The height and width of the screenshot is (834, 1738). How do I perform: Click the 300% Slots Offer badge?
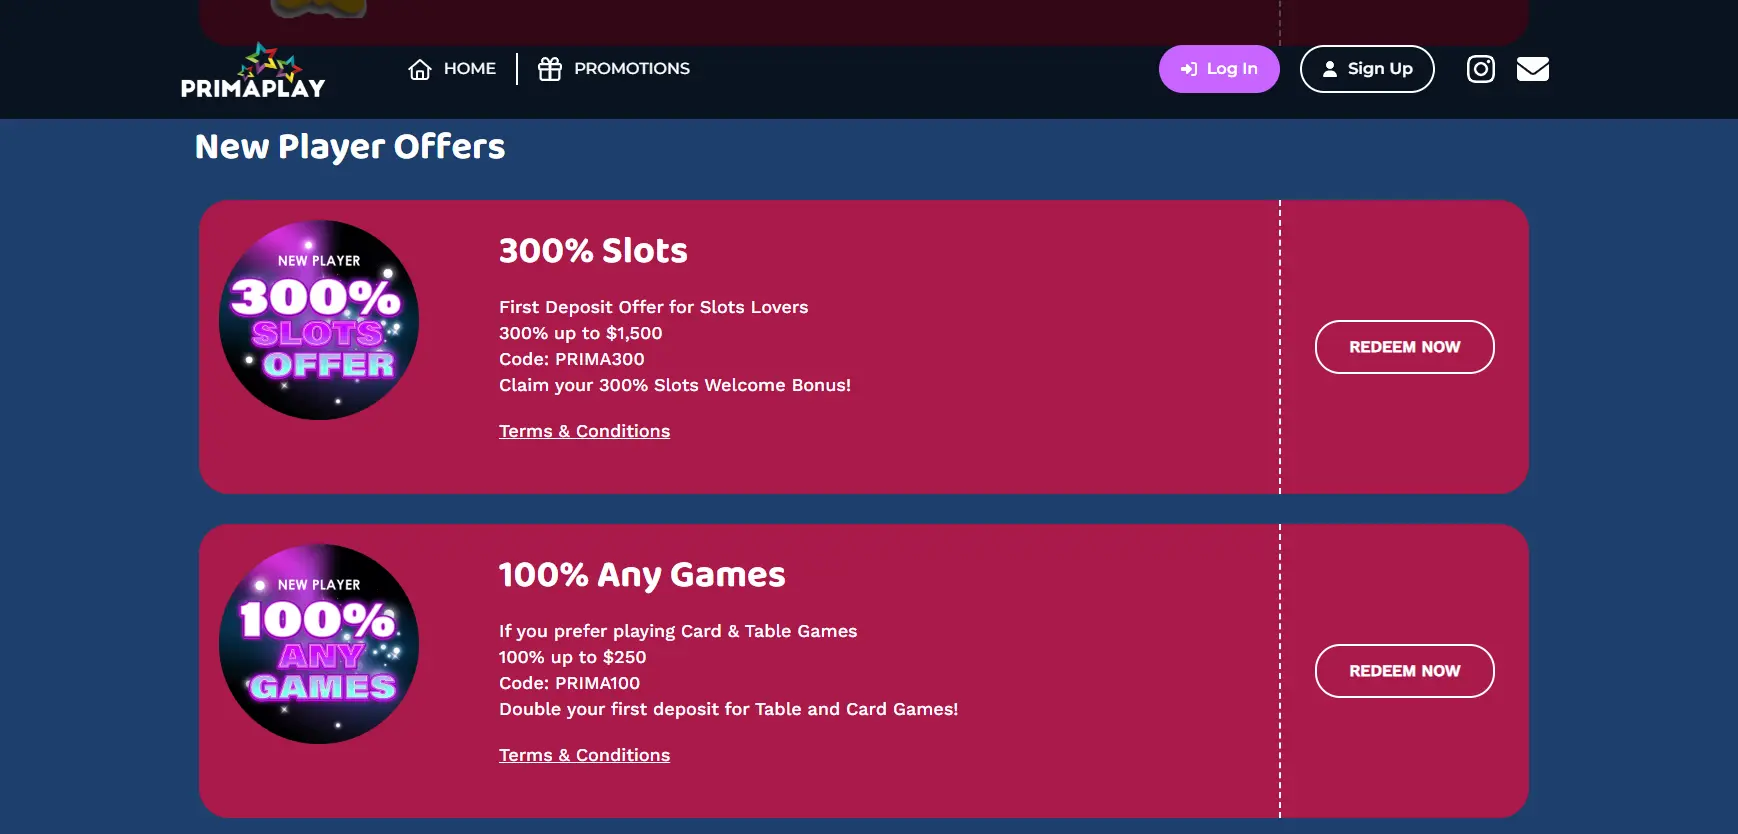(318, 320)
